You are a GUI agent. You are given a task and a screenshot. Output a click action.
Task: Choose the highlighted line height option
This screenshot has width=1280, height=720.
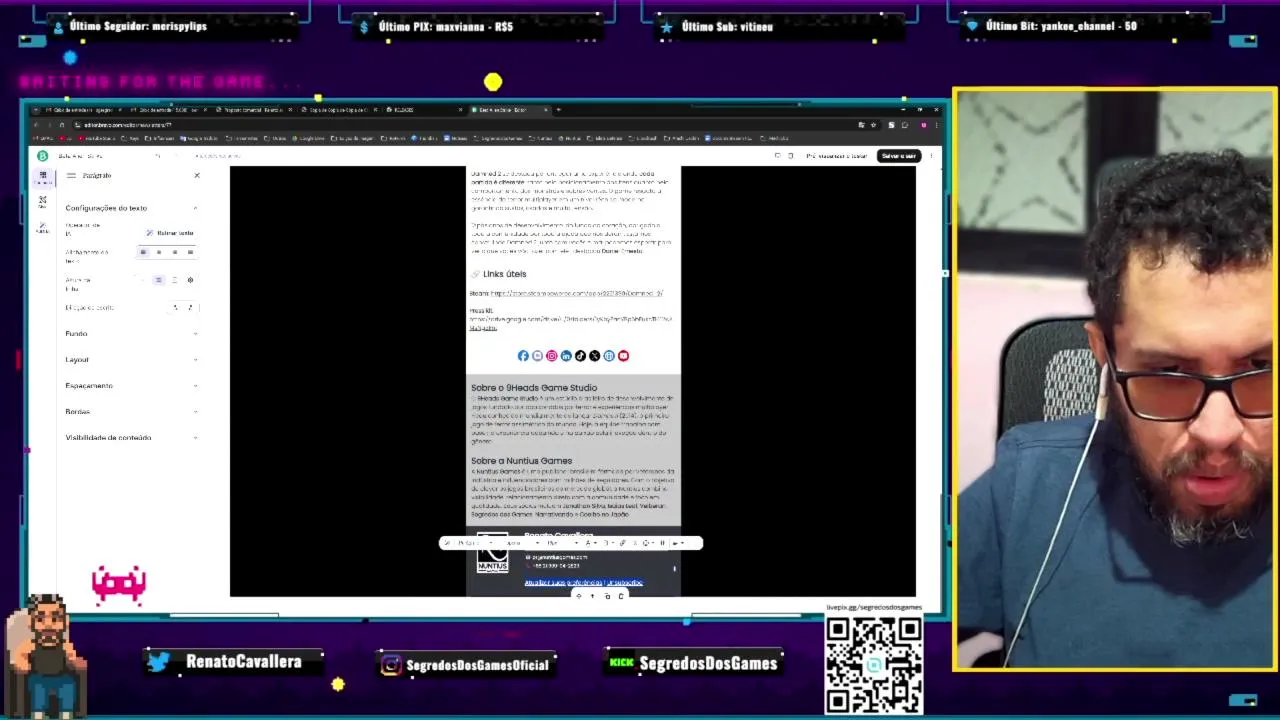158,280
